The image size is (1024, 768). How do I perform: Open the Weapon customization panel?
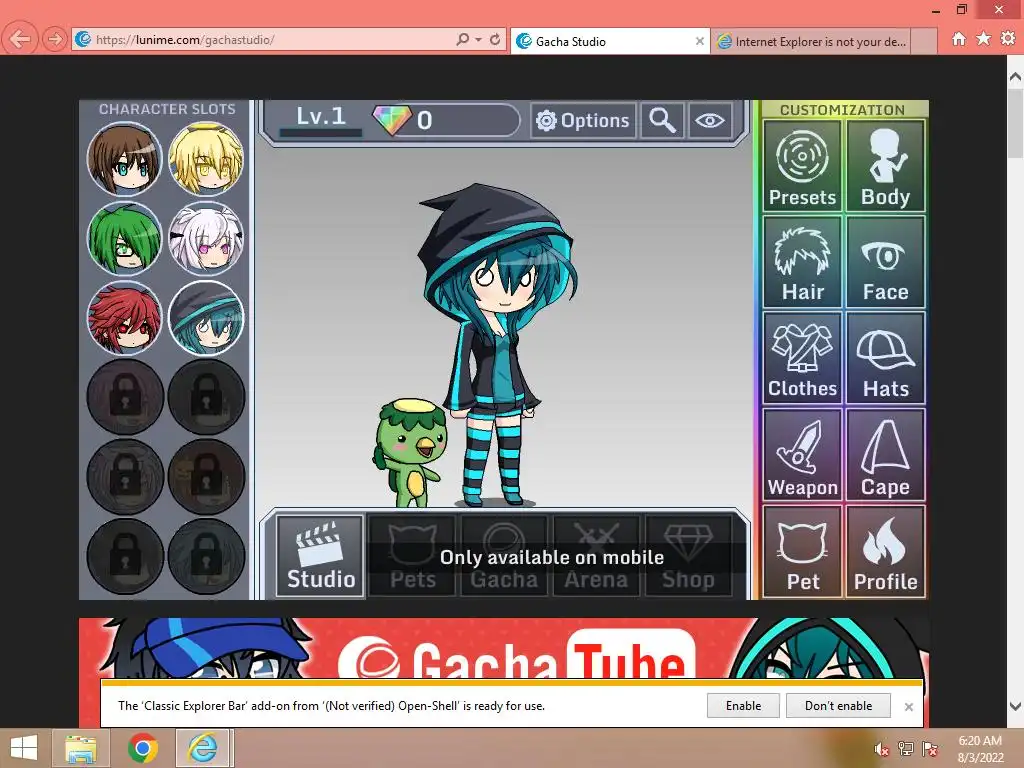tap(802, 455)
